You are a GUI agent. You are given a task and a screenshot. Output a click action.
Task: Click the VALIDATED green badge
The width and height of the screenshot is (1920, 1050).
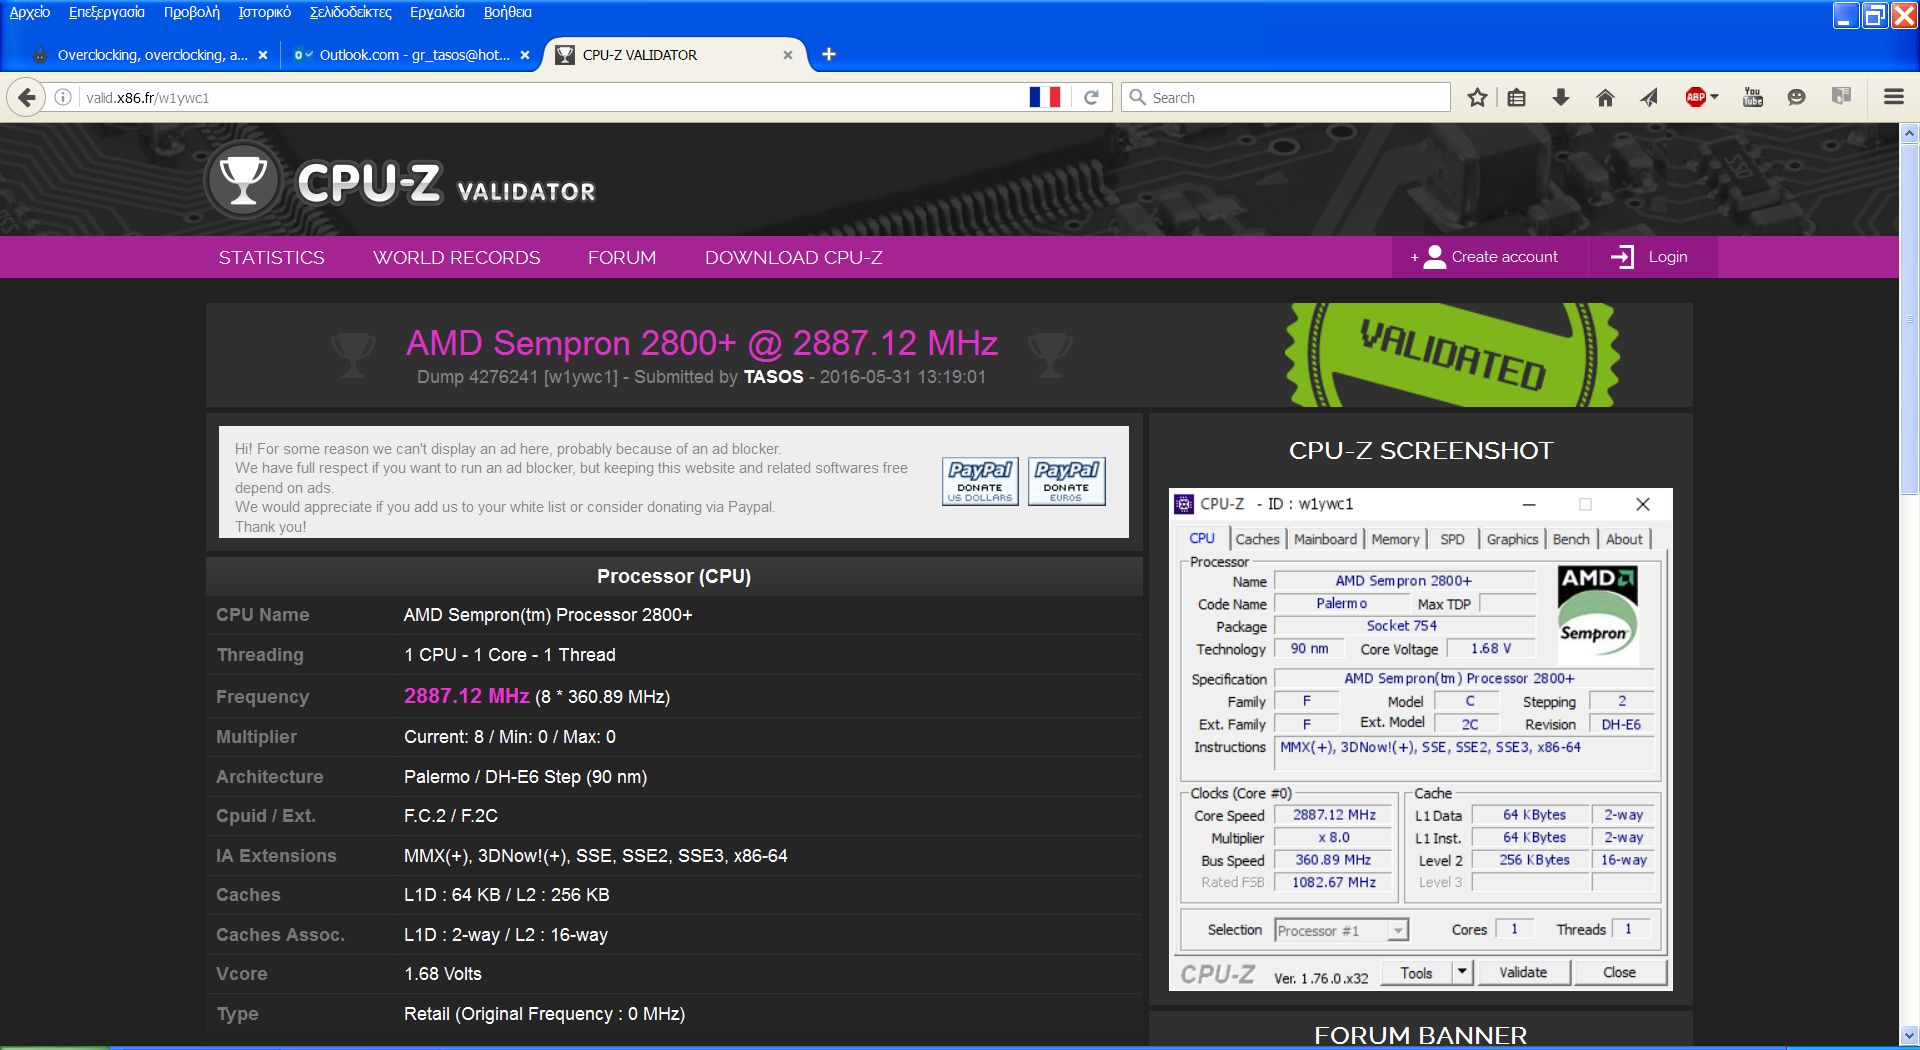(x=1451, y=355)
